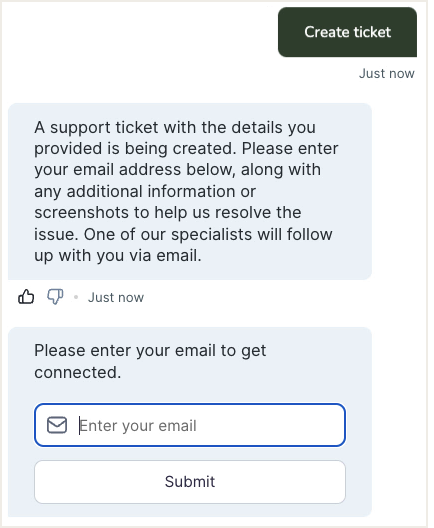Click "Just now" timestamp under Create ticket
The width and height of the screenshot is (434, 528).
(387, 73)
